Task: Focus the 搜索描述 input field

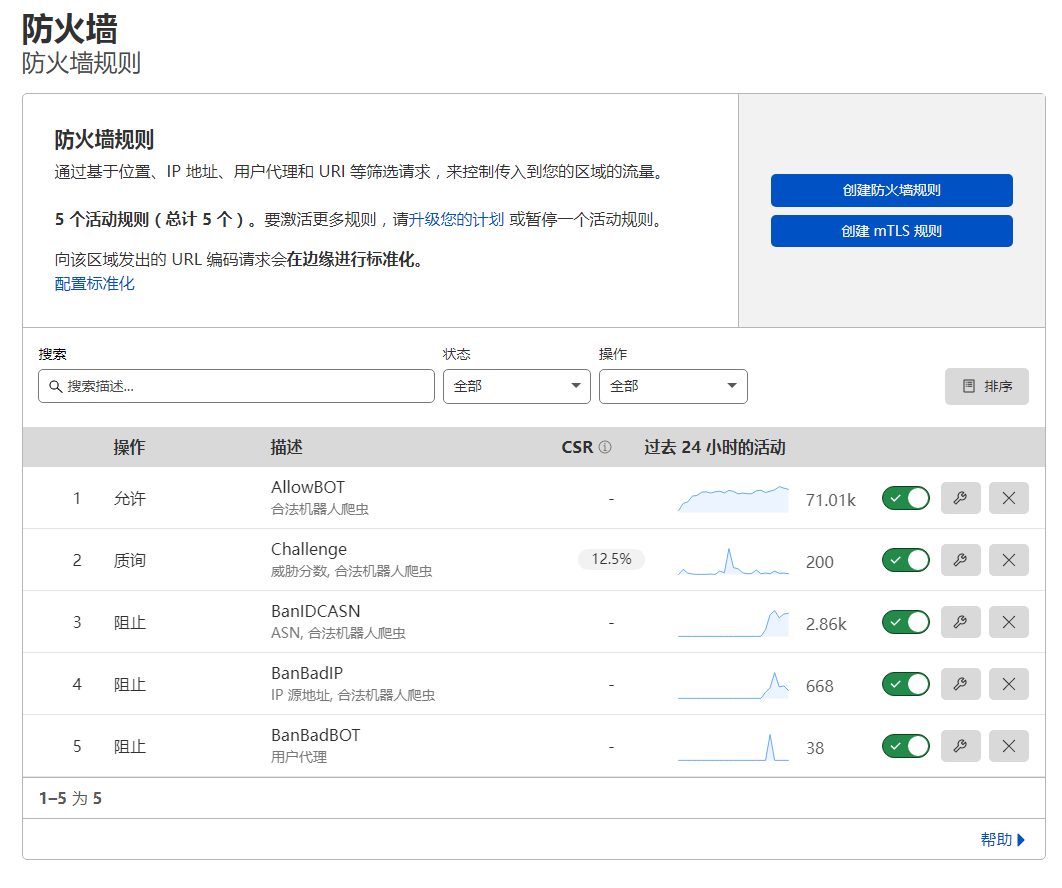Action: coord(236,387)
